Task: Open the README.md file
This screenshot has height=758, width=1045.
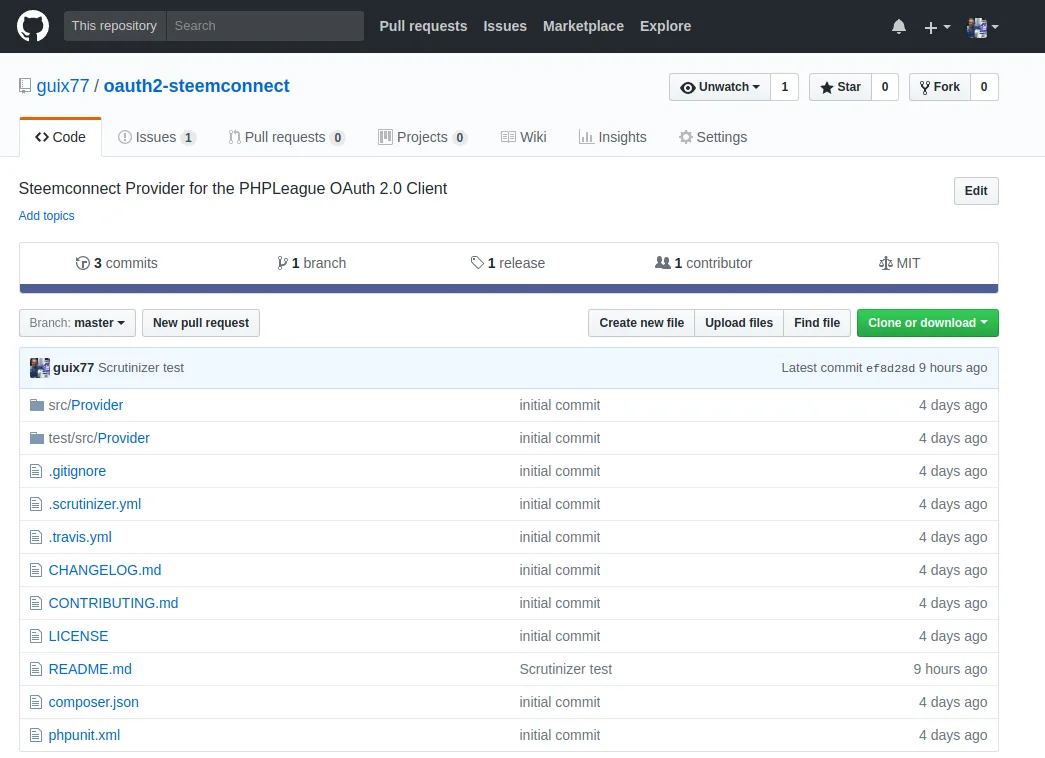Action: click(90, 669)
